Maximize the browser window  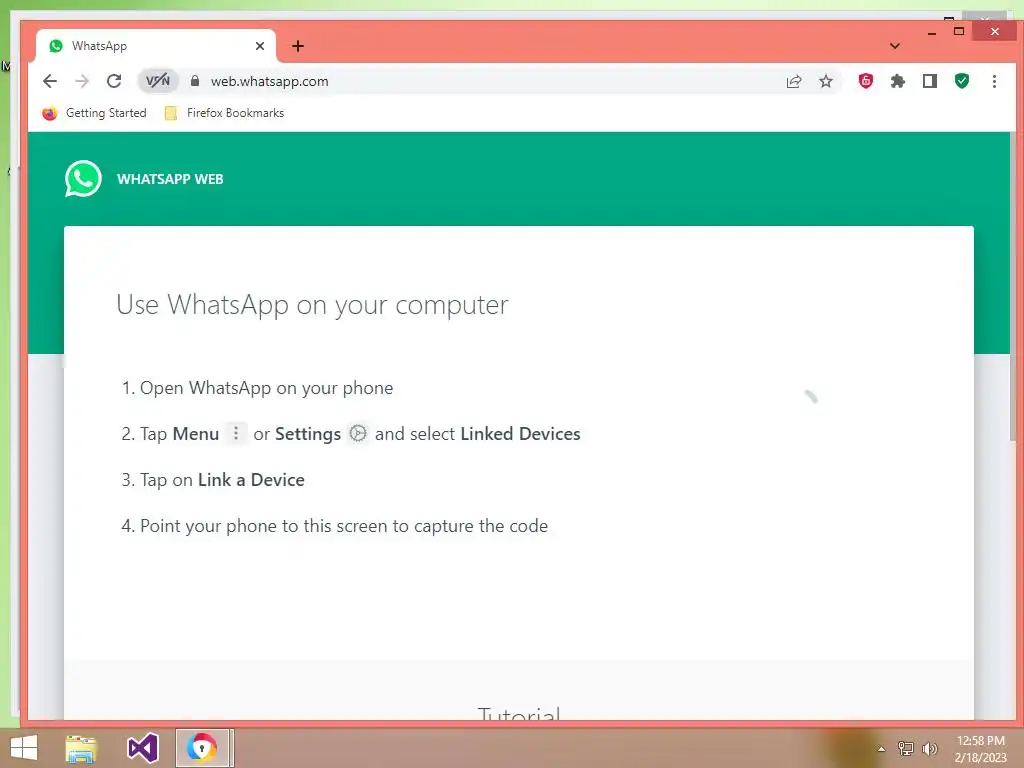point(959,31)
